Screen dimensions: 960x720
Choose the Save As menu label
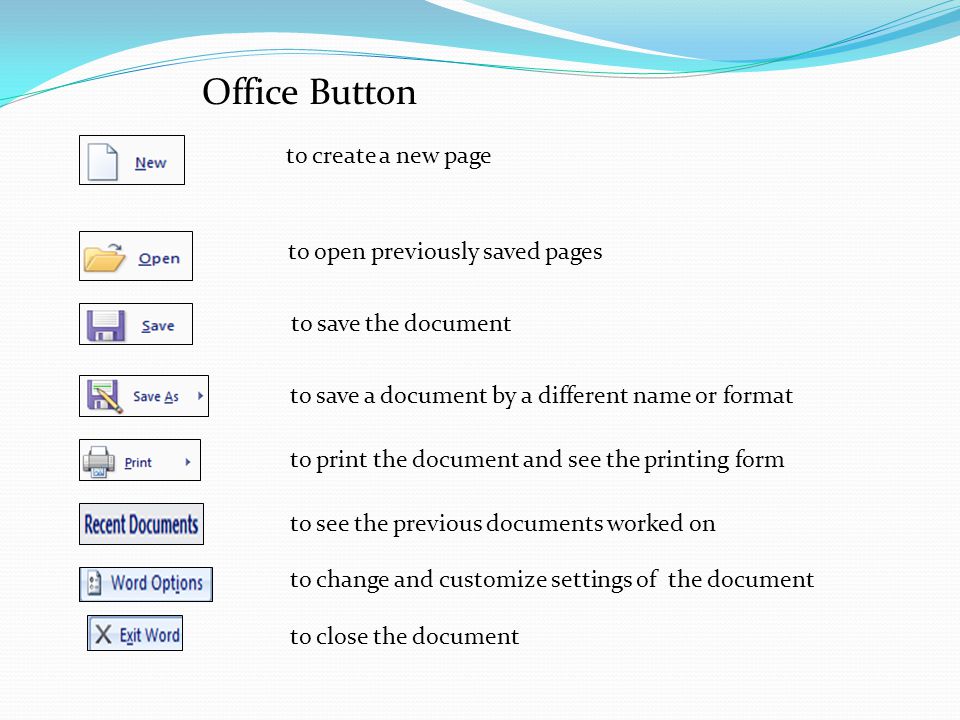(x=156, y=397)
